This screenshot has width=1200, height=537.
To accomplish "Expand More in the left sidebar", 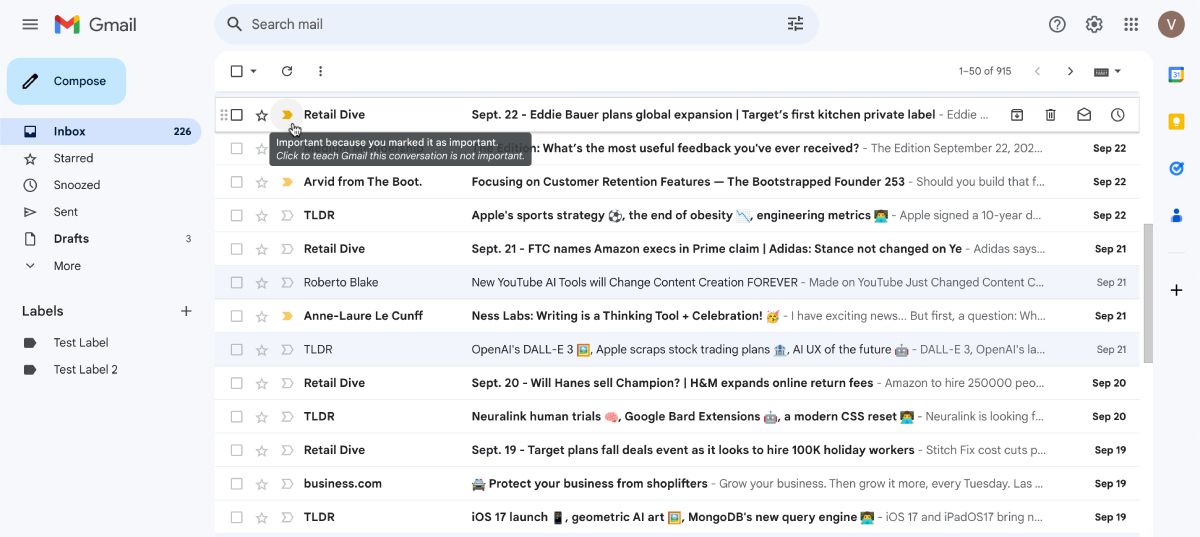I will 67,266.
